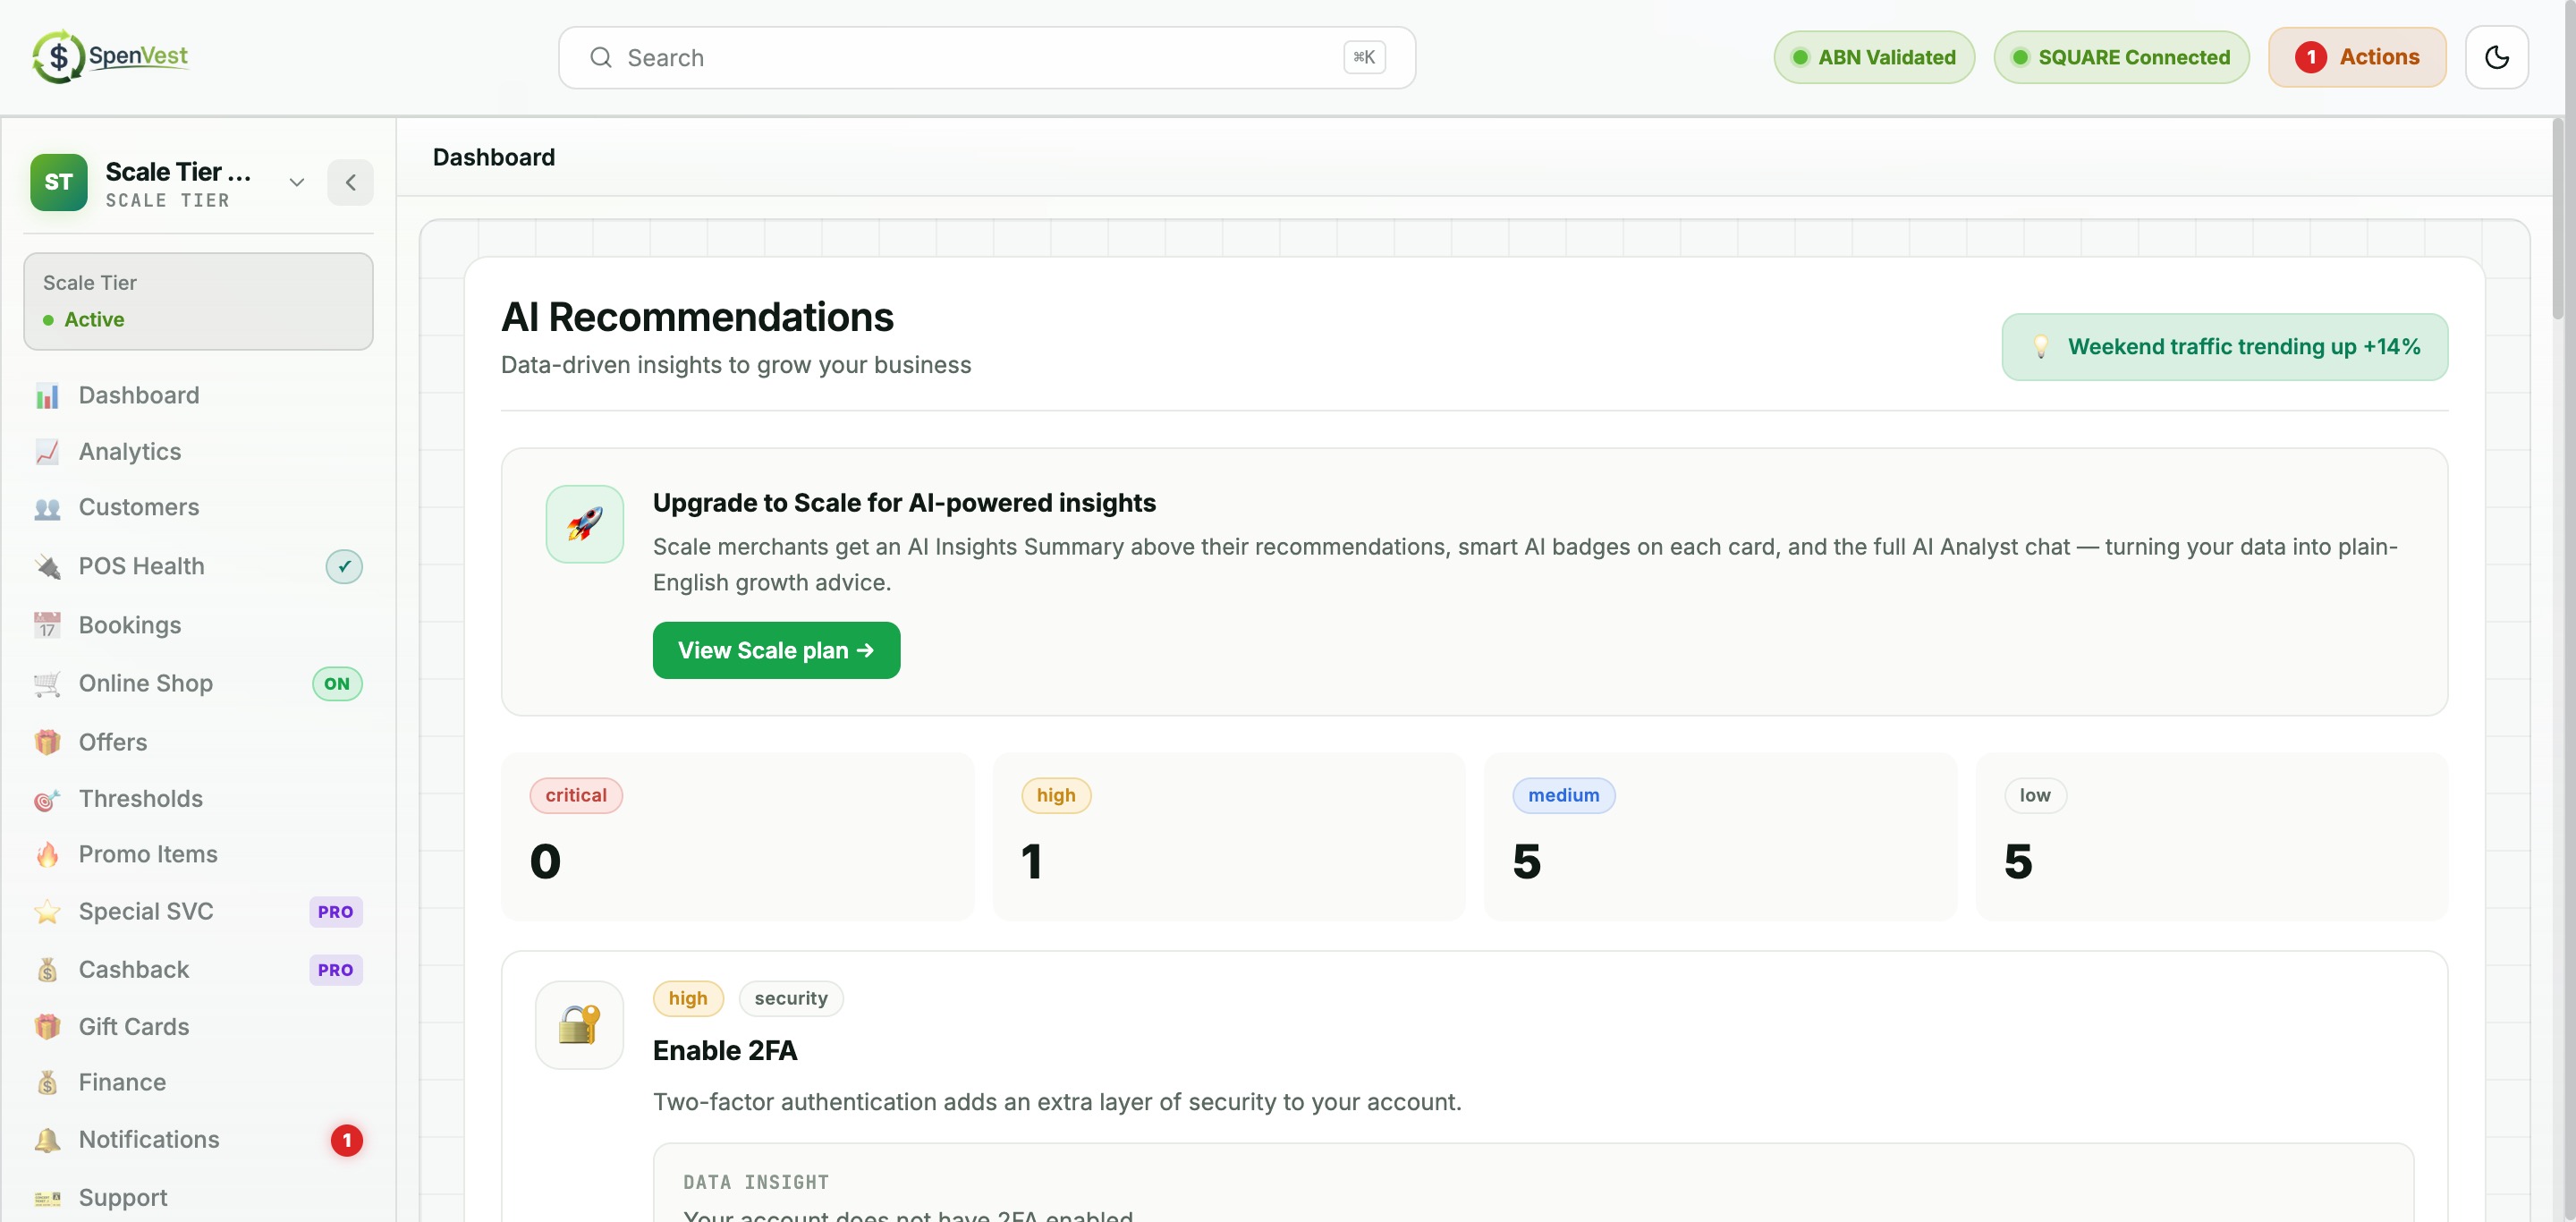
Task: Click the high priority count card
Action: pyautogui.click(x=1229, y=837)
